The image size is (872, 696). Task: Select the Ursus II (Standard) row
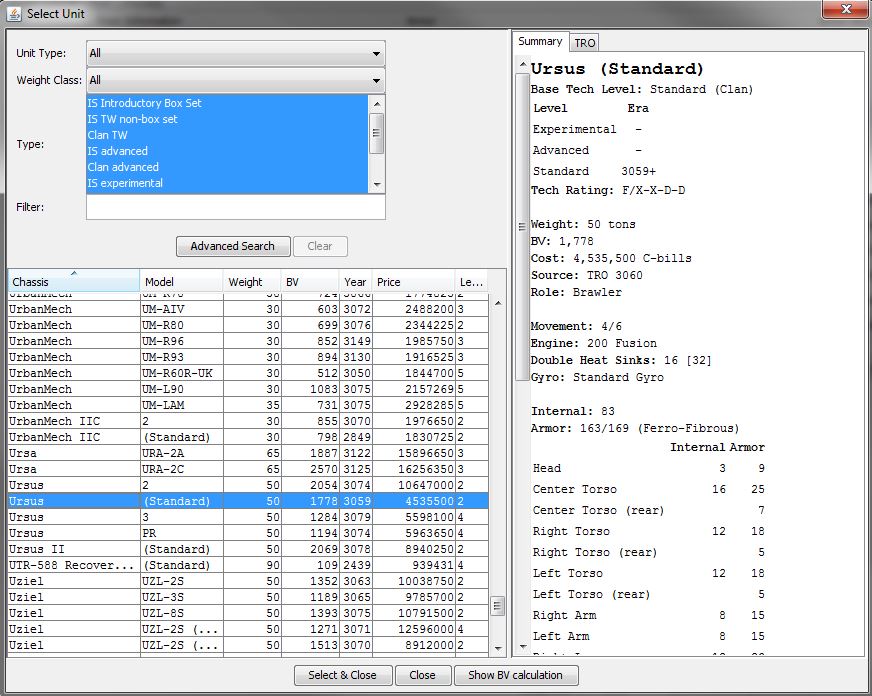click(248, 549)
